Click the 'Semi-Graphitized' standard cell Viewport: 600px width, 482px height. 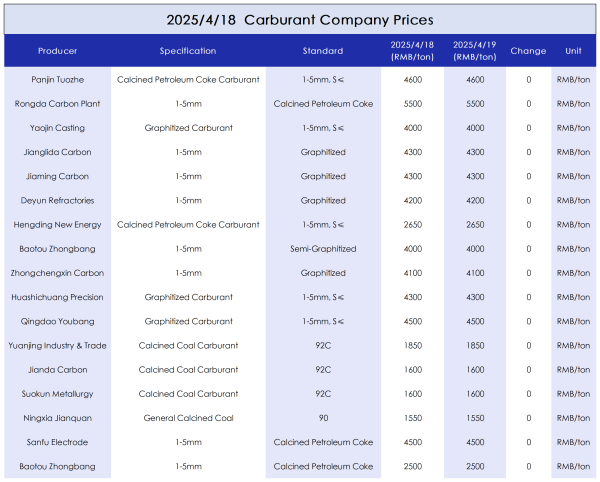pos(323,249)
